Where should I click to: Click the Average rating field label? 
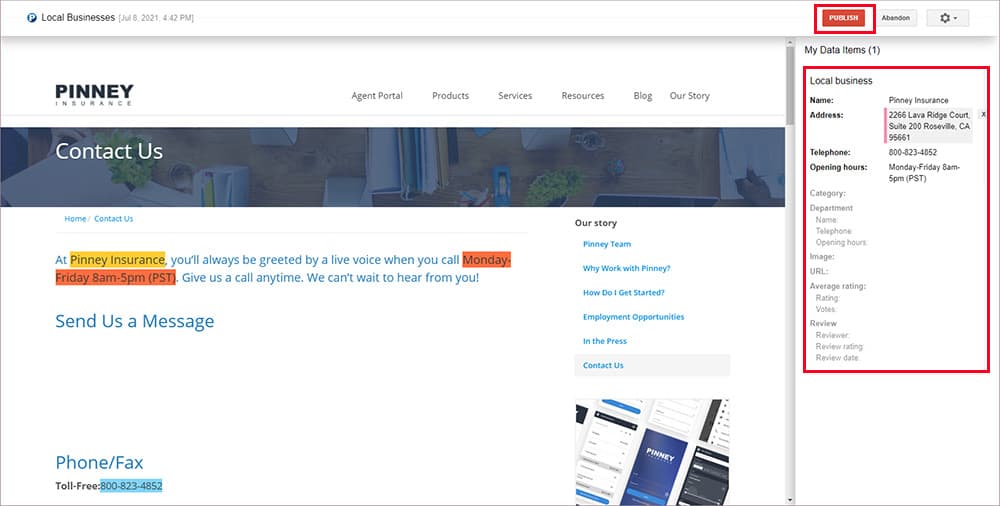point(837,286)
